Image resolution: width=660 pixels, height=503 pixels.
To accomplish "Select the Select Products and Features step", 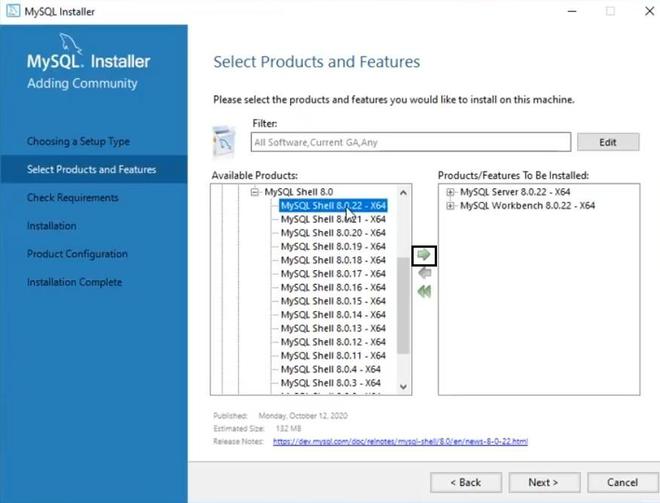I will 92,169.
